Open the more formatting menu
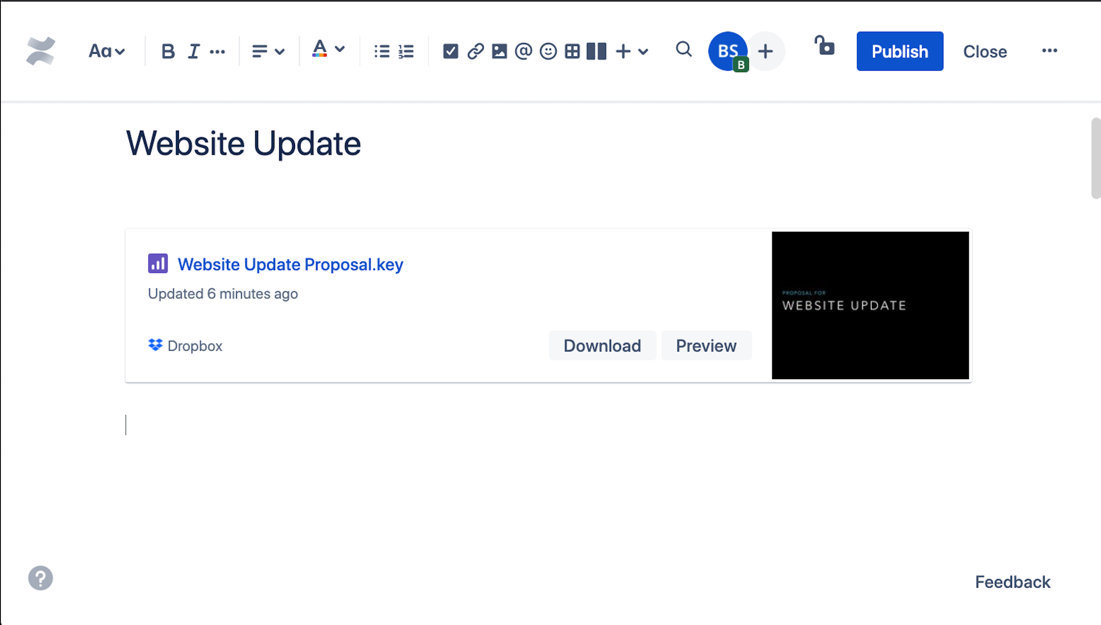Screen dimensions: 1101x625 (217, 50)
